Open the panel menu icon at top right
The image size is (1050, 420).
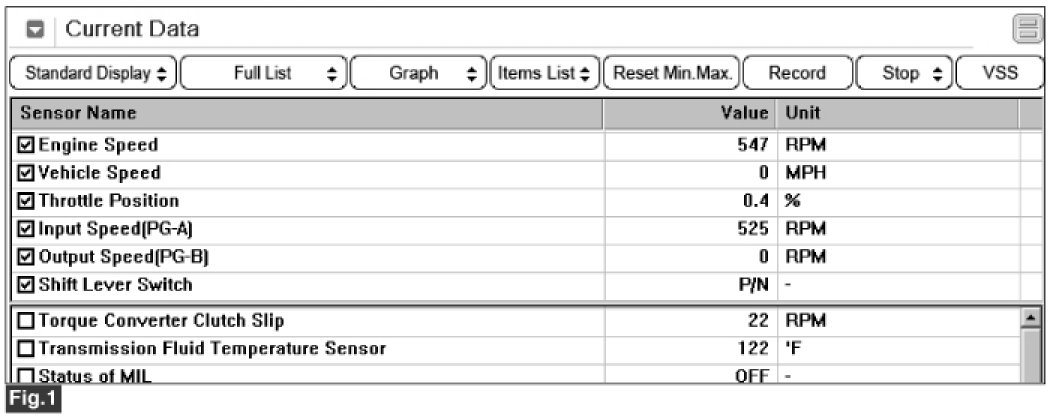(1023, 30)
